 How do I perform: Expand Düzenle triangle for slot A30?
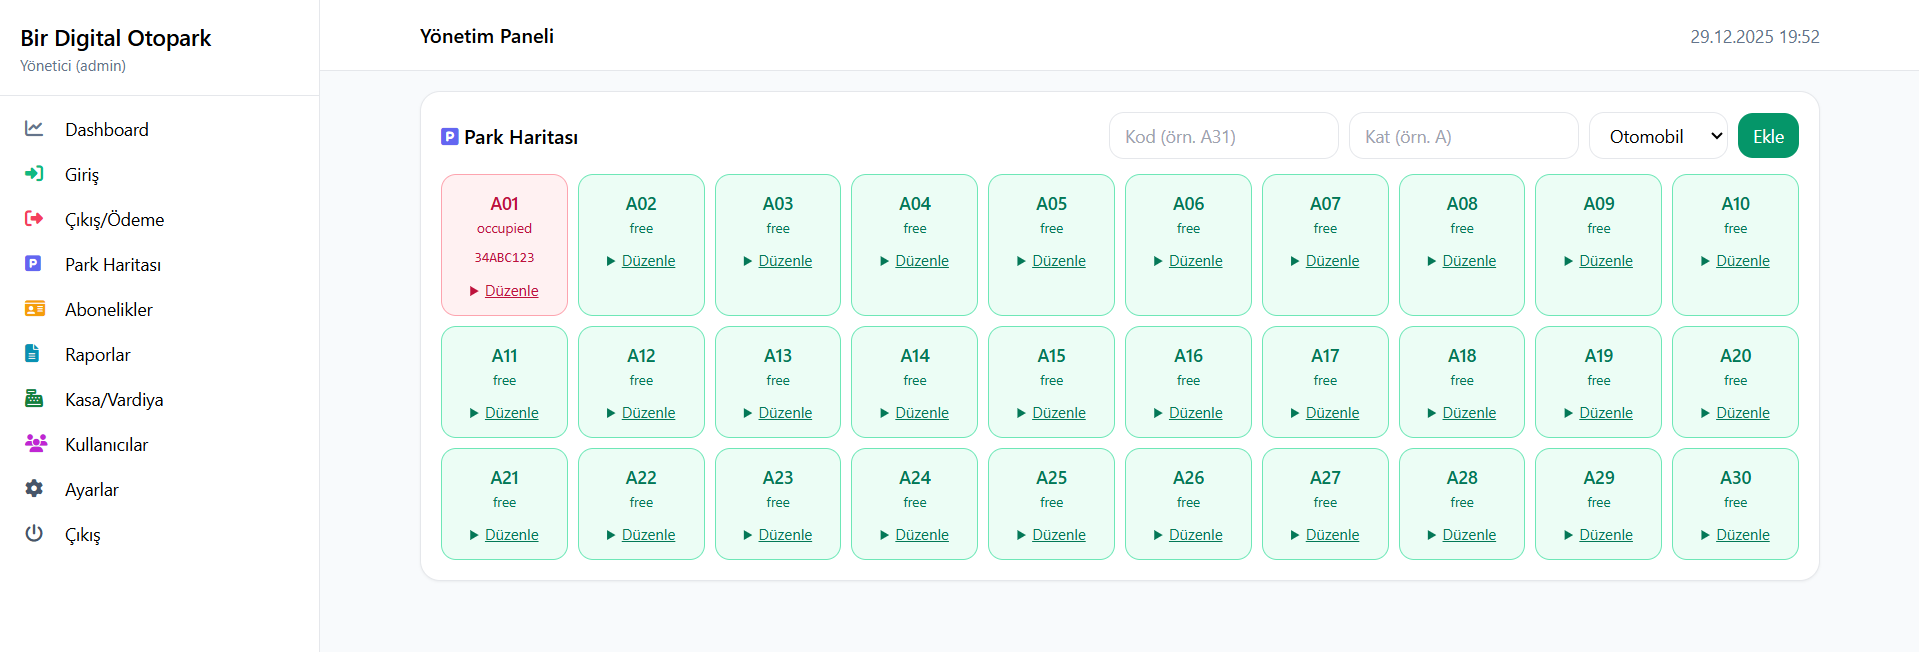click(1706, 535)
